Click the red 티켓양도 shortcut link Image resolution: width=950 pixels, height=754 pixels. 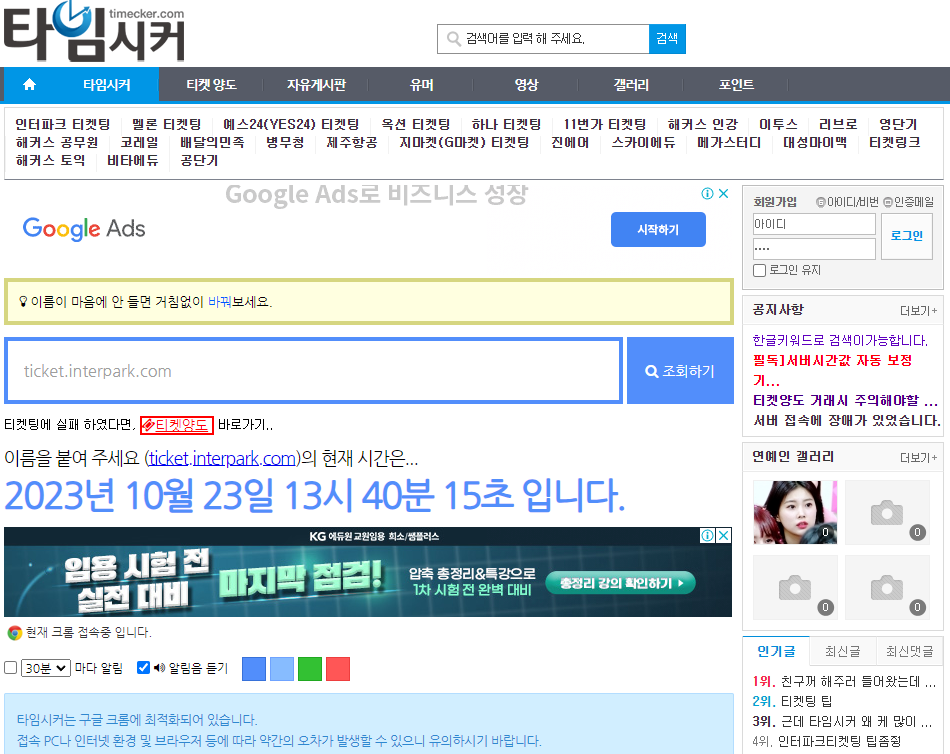177,425
